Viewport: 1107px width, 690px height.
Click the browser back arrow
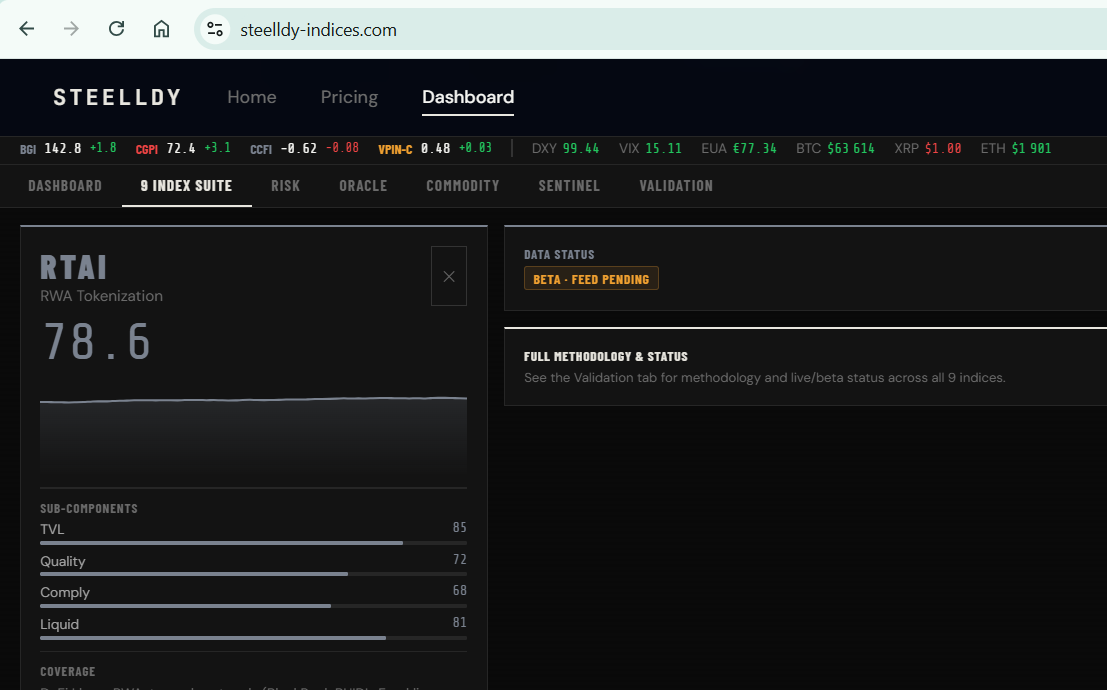[27, 29]
